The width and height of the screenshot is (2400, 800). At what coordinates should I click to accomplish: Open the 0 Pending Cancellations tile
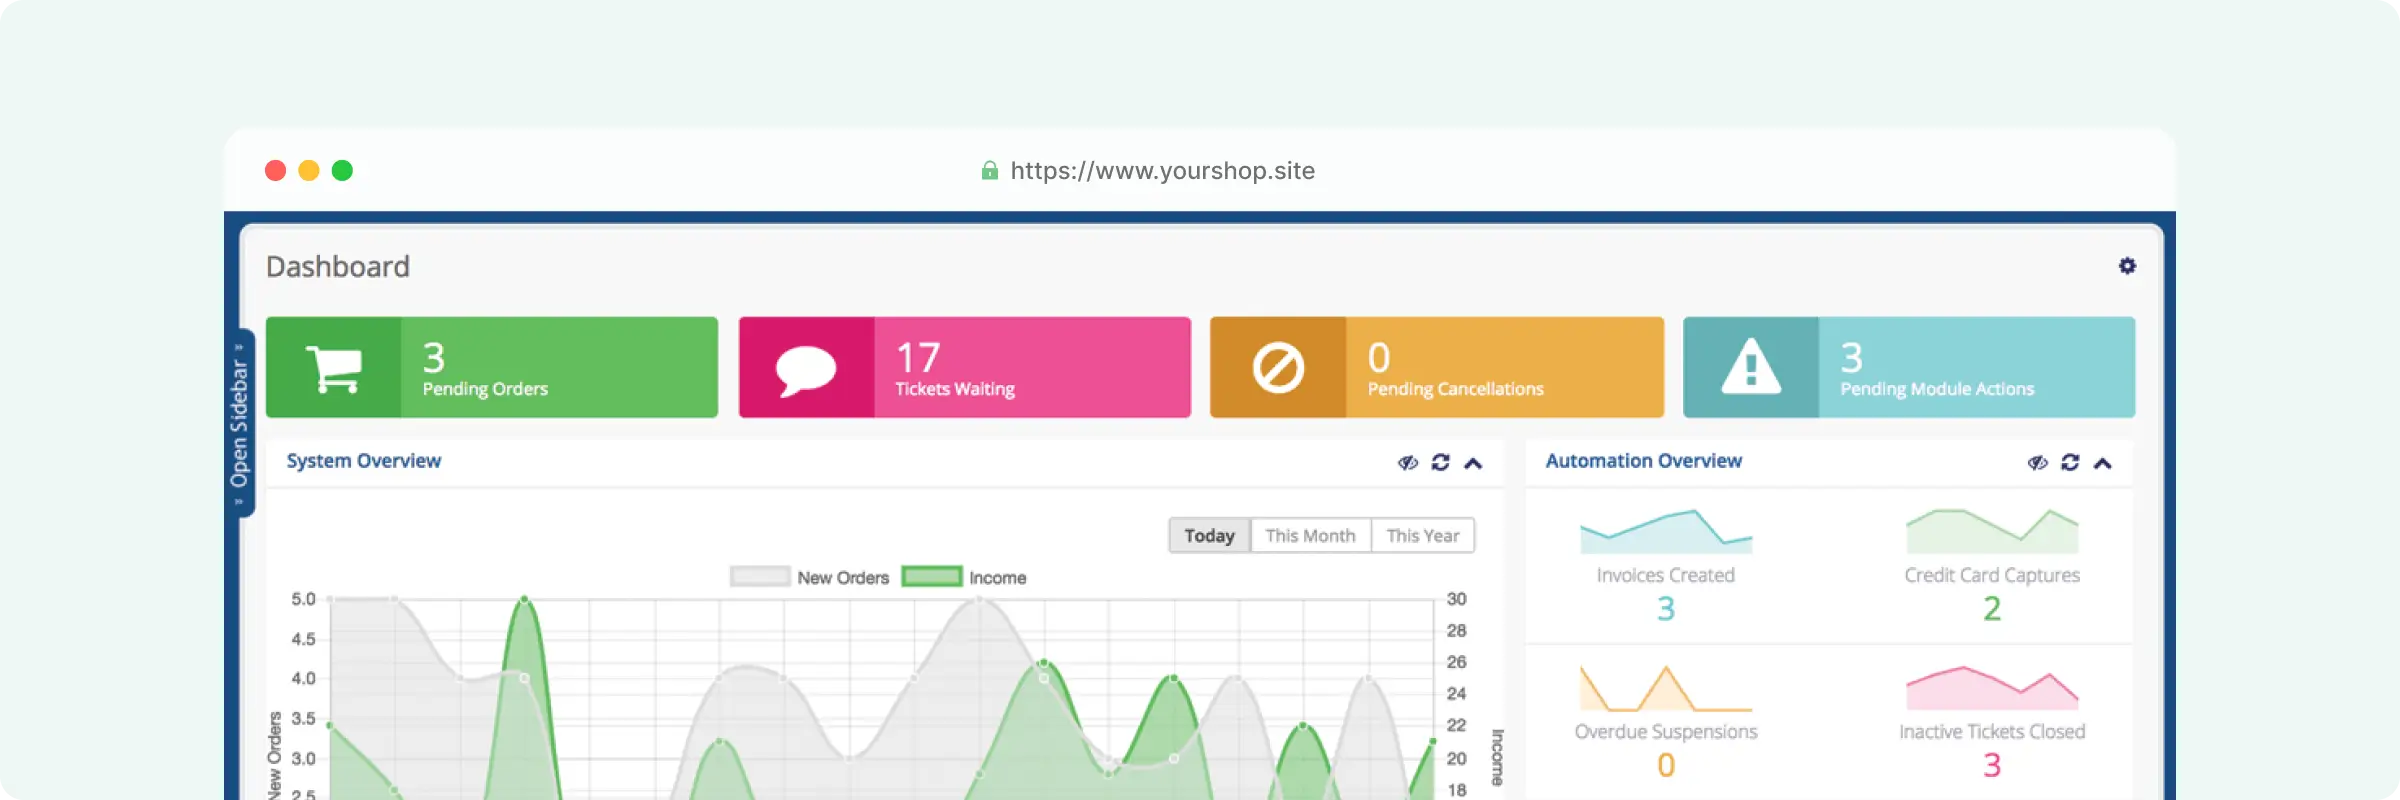pos(1437,367)
